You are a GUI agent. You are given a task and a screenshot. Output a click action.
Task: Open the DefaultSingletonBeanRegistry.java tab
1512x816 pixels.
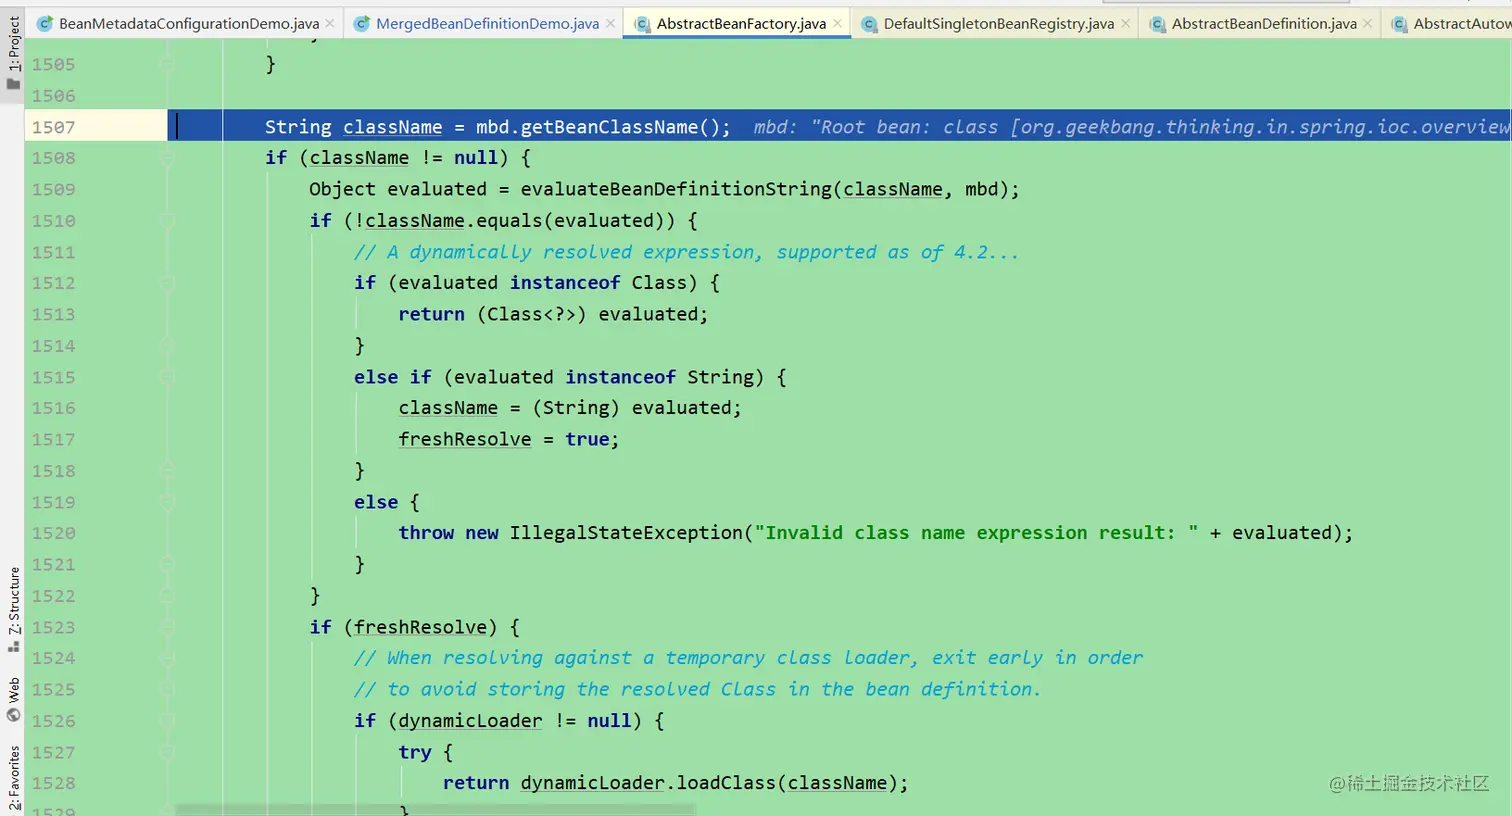click(x=995, y=23)
